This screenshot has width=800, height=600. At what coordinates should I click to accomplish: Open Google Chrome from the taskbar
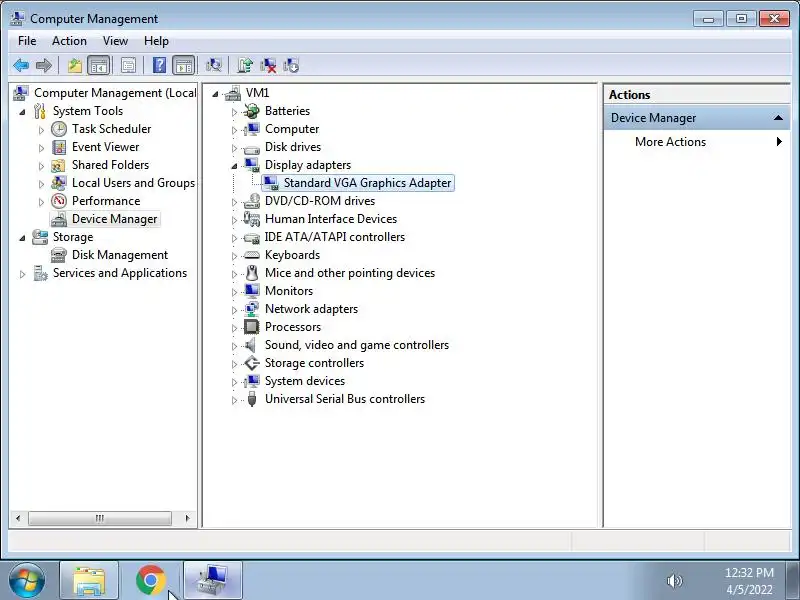[151, 581]
